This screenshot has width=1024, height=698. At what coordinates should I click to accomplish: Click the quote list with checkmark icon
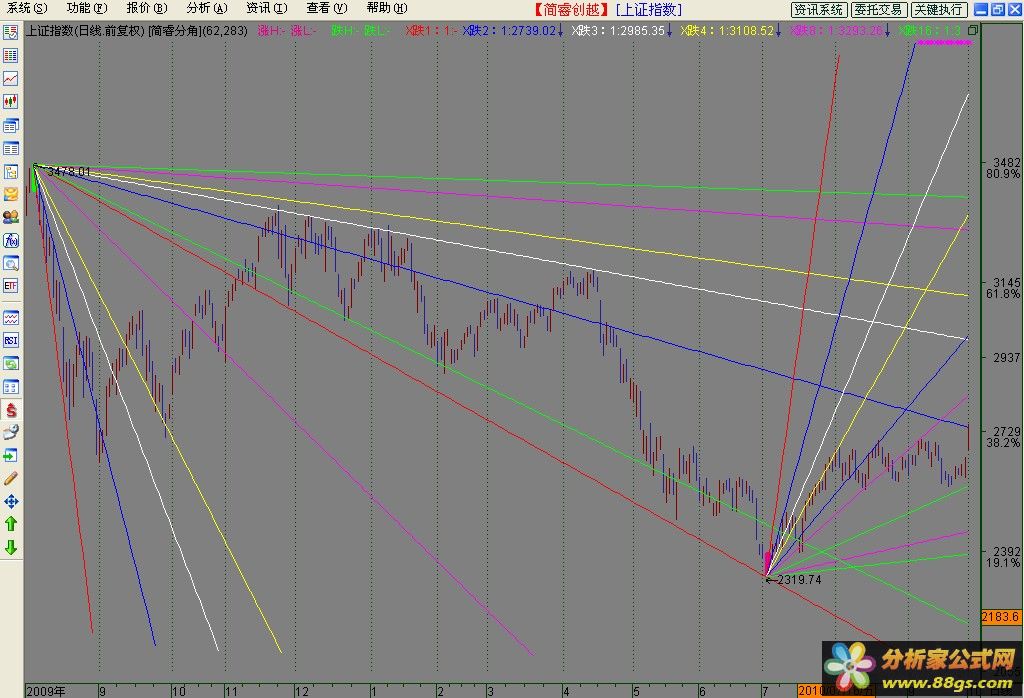(x=10, y=33)
